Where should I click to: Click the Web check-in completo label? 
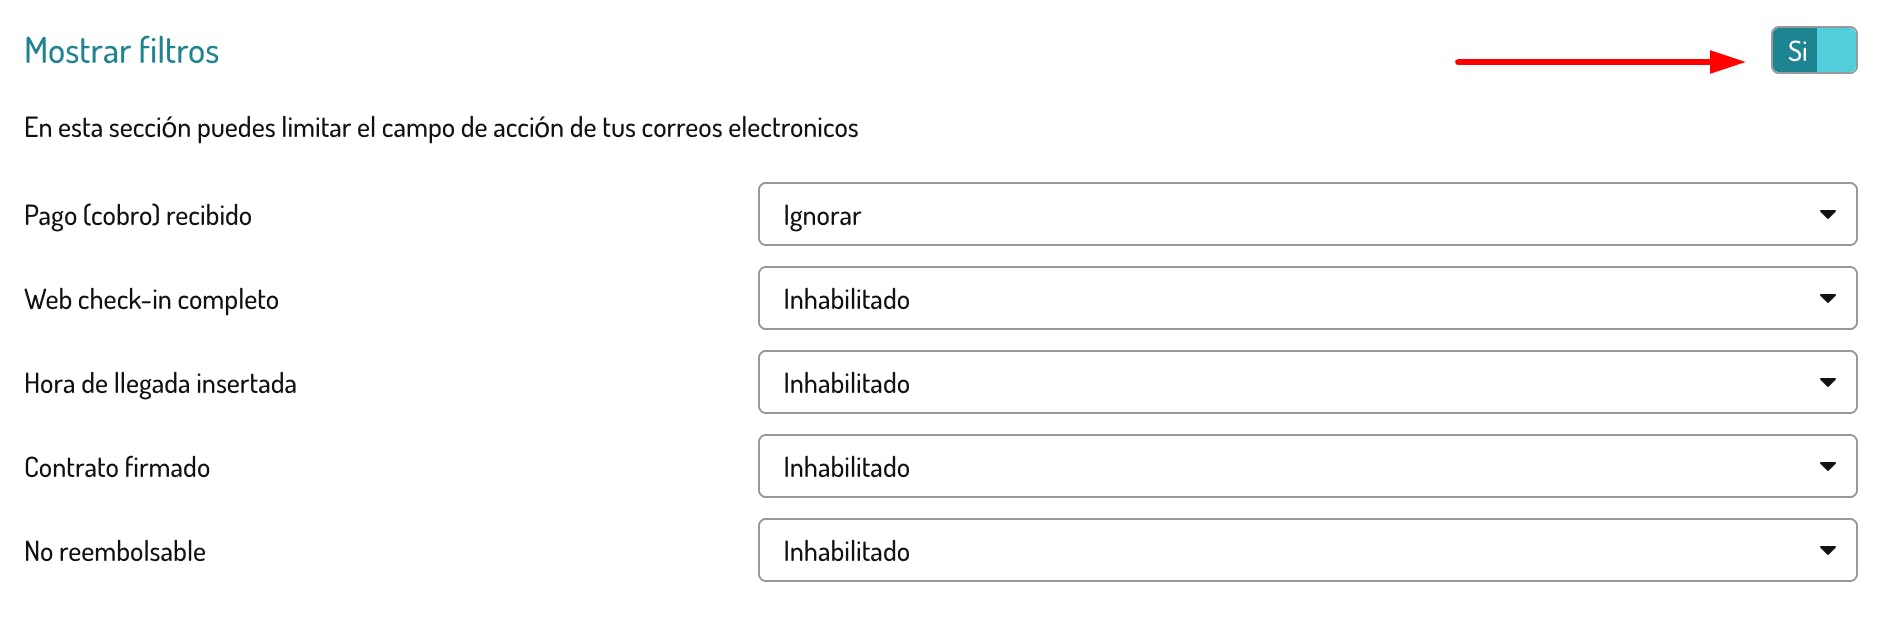(x=151, y=300)
